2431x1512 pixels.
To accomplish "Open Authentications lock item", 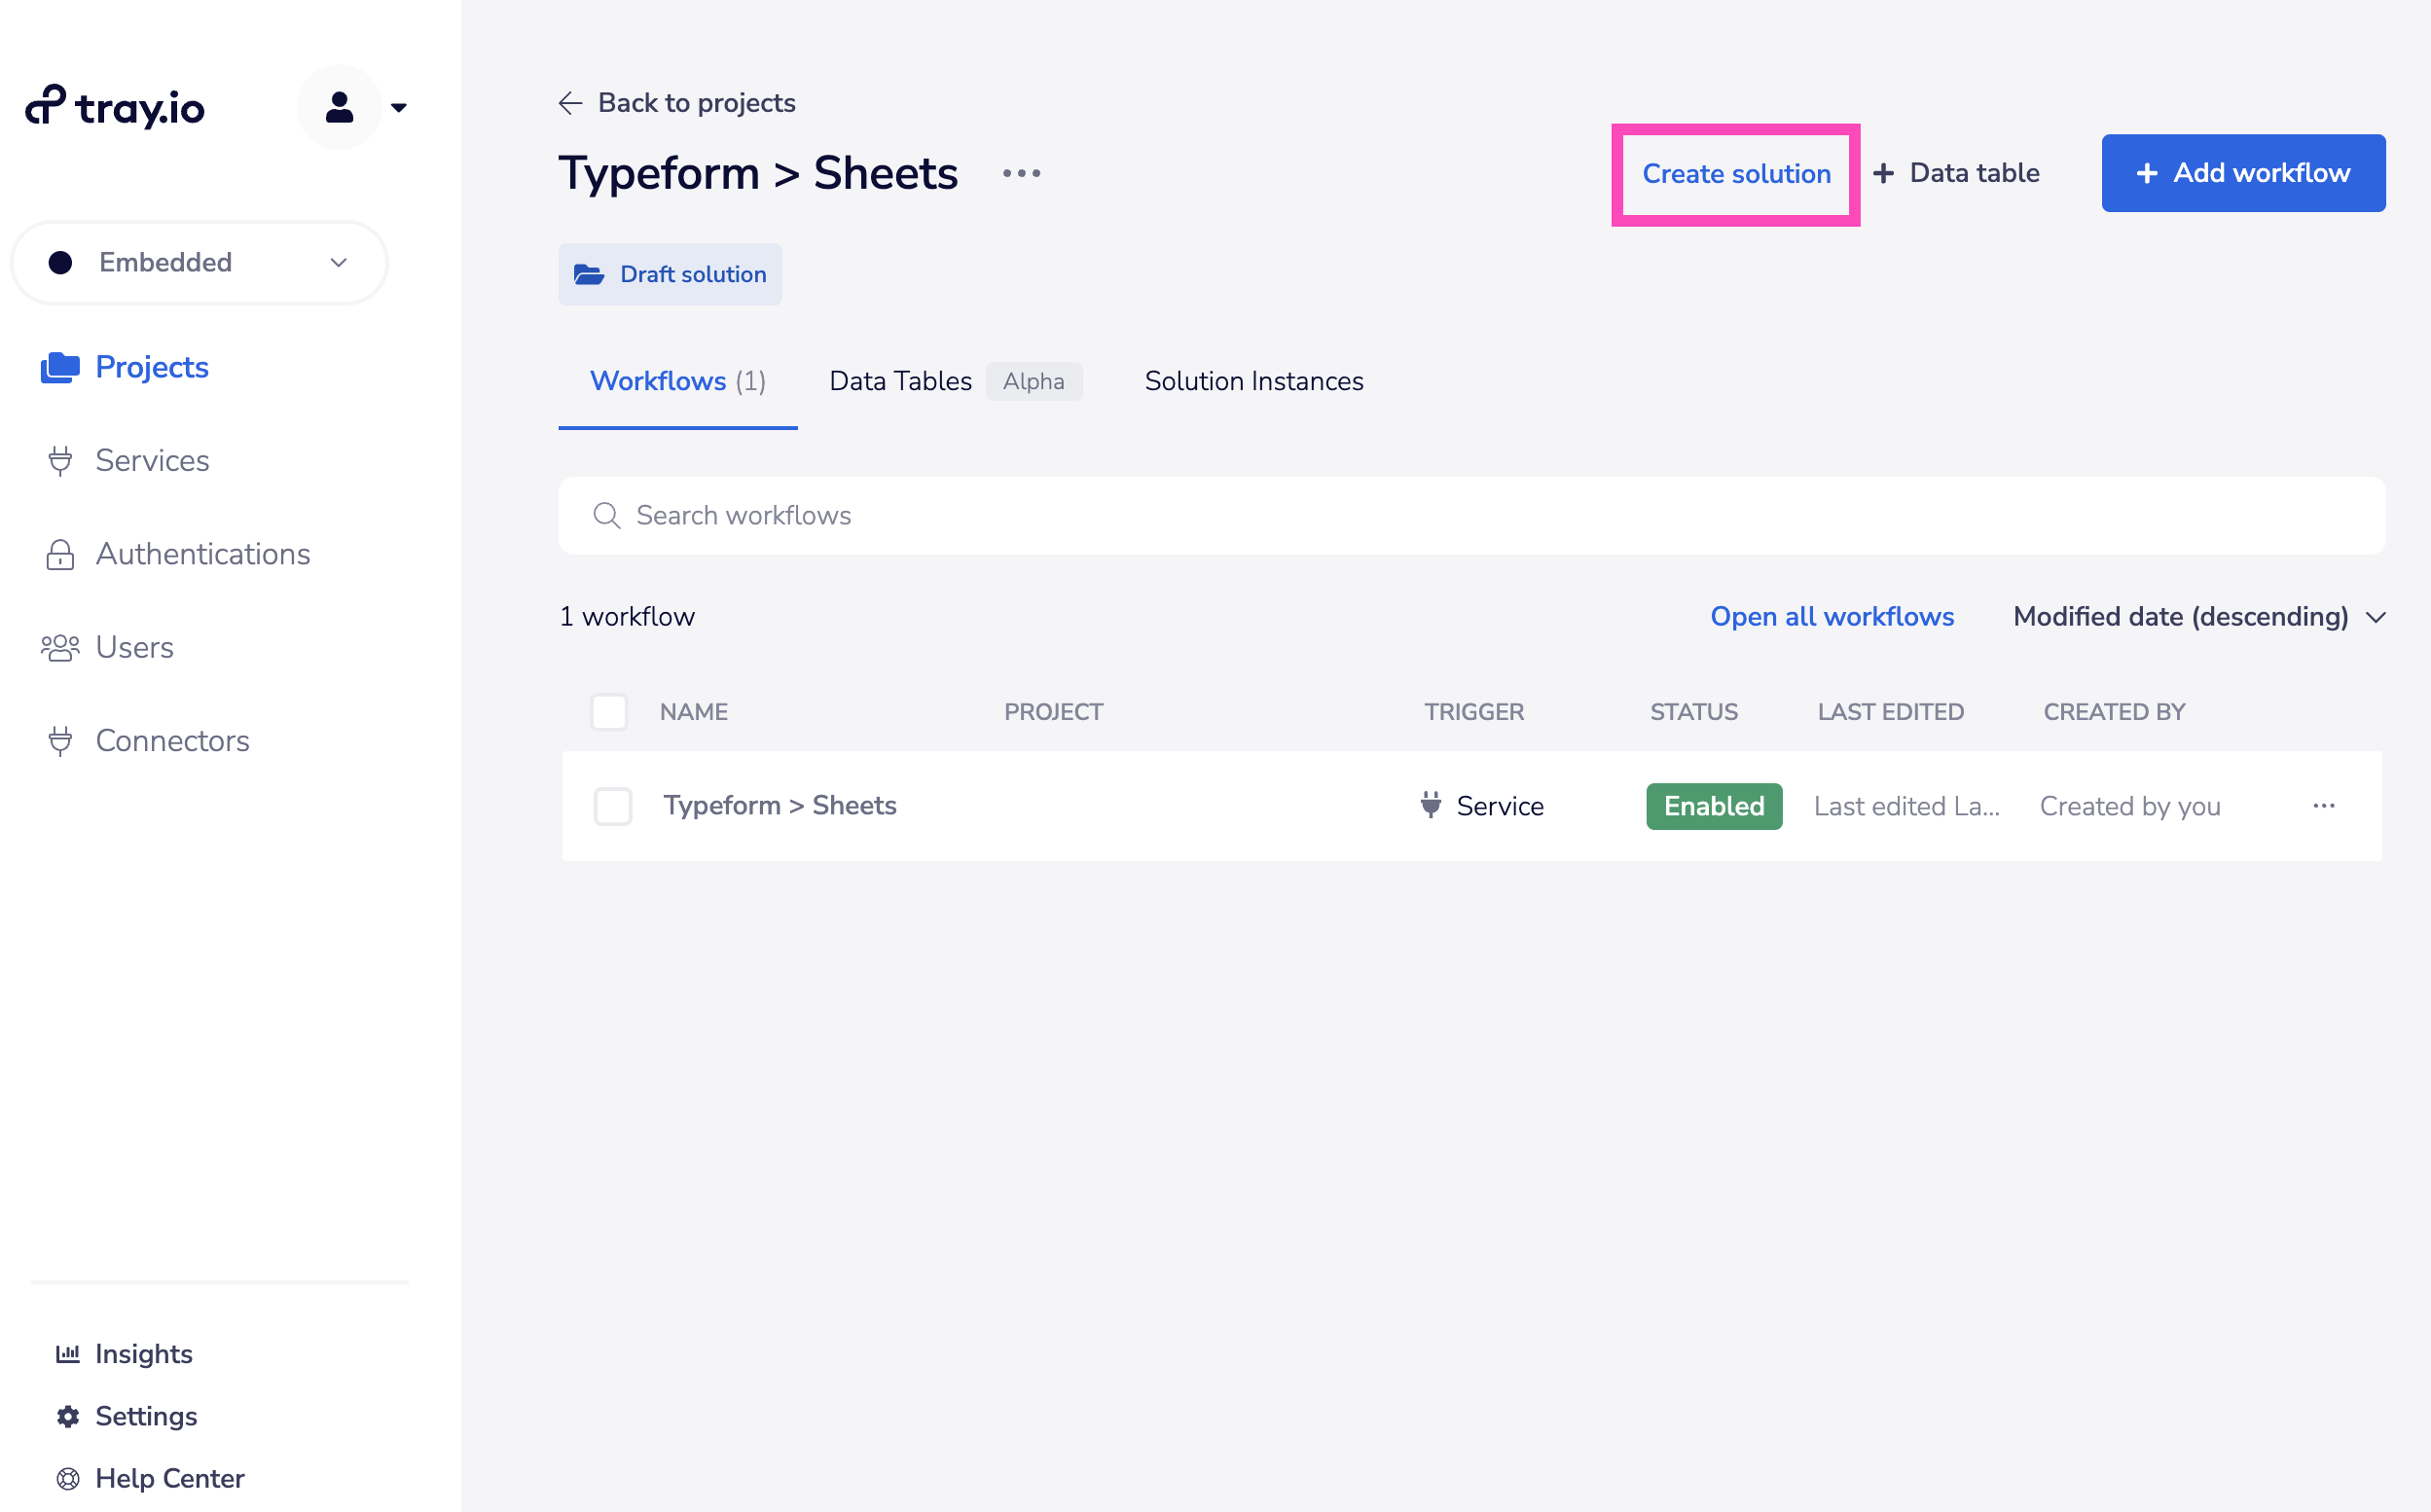I will (202, 554).
